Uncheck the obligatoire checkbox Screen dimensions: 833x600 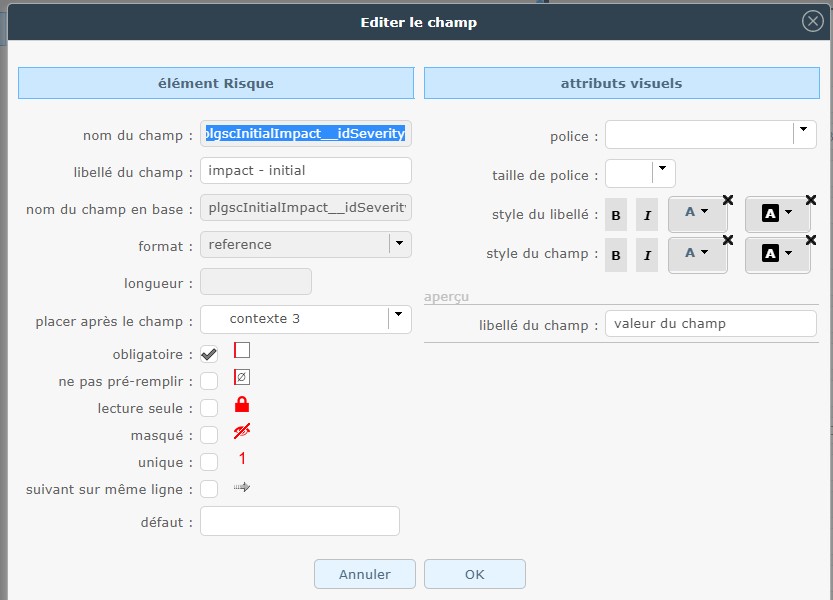coord(209,354)
